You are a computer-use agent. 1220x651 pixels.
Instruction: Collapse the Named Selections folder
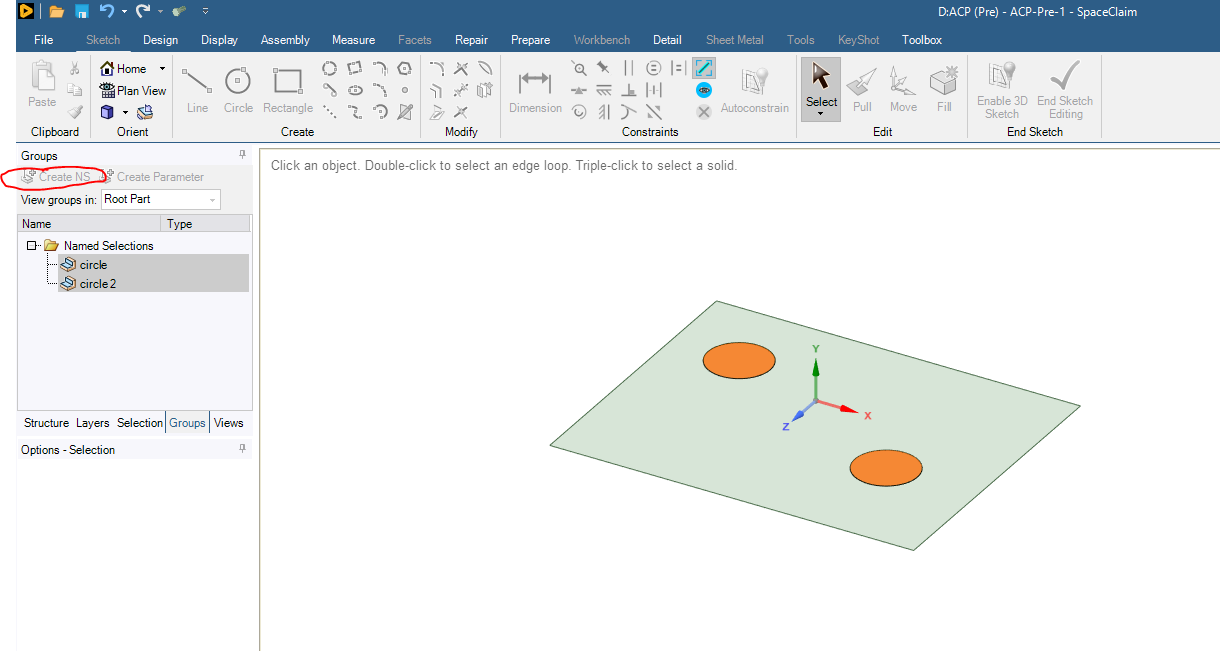click(x=32, y=246)
